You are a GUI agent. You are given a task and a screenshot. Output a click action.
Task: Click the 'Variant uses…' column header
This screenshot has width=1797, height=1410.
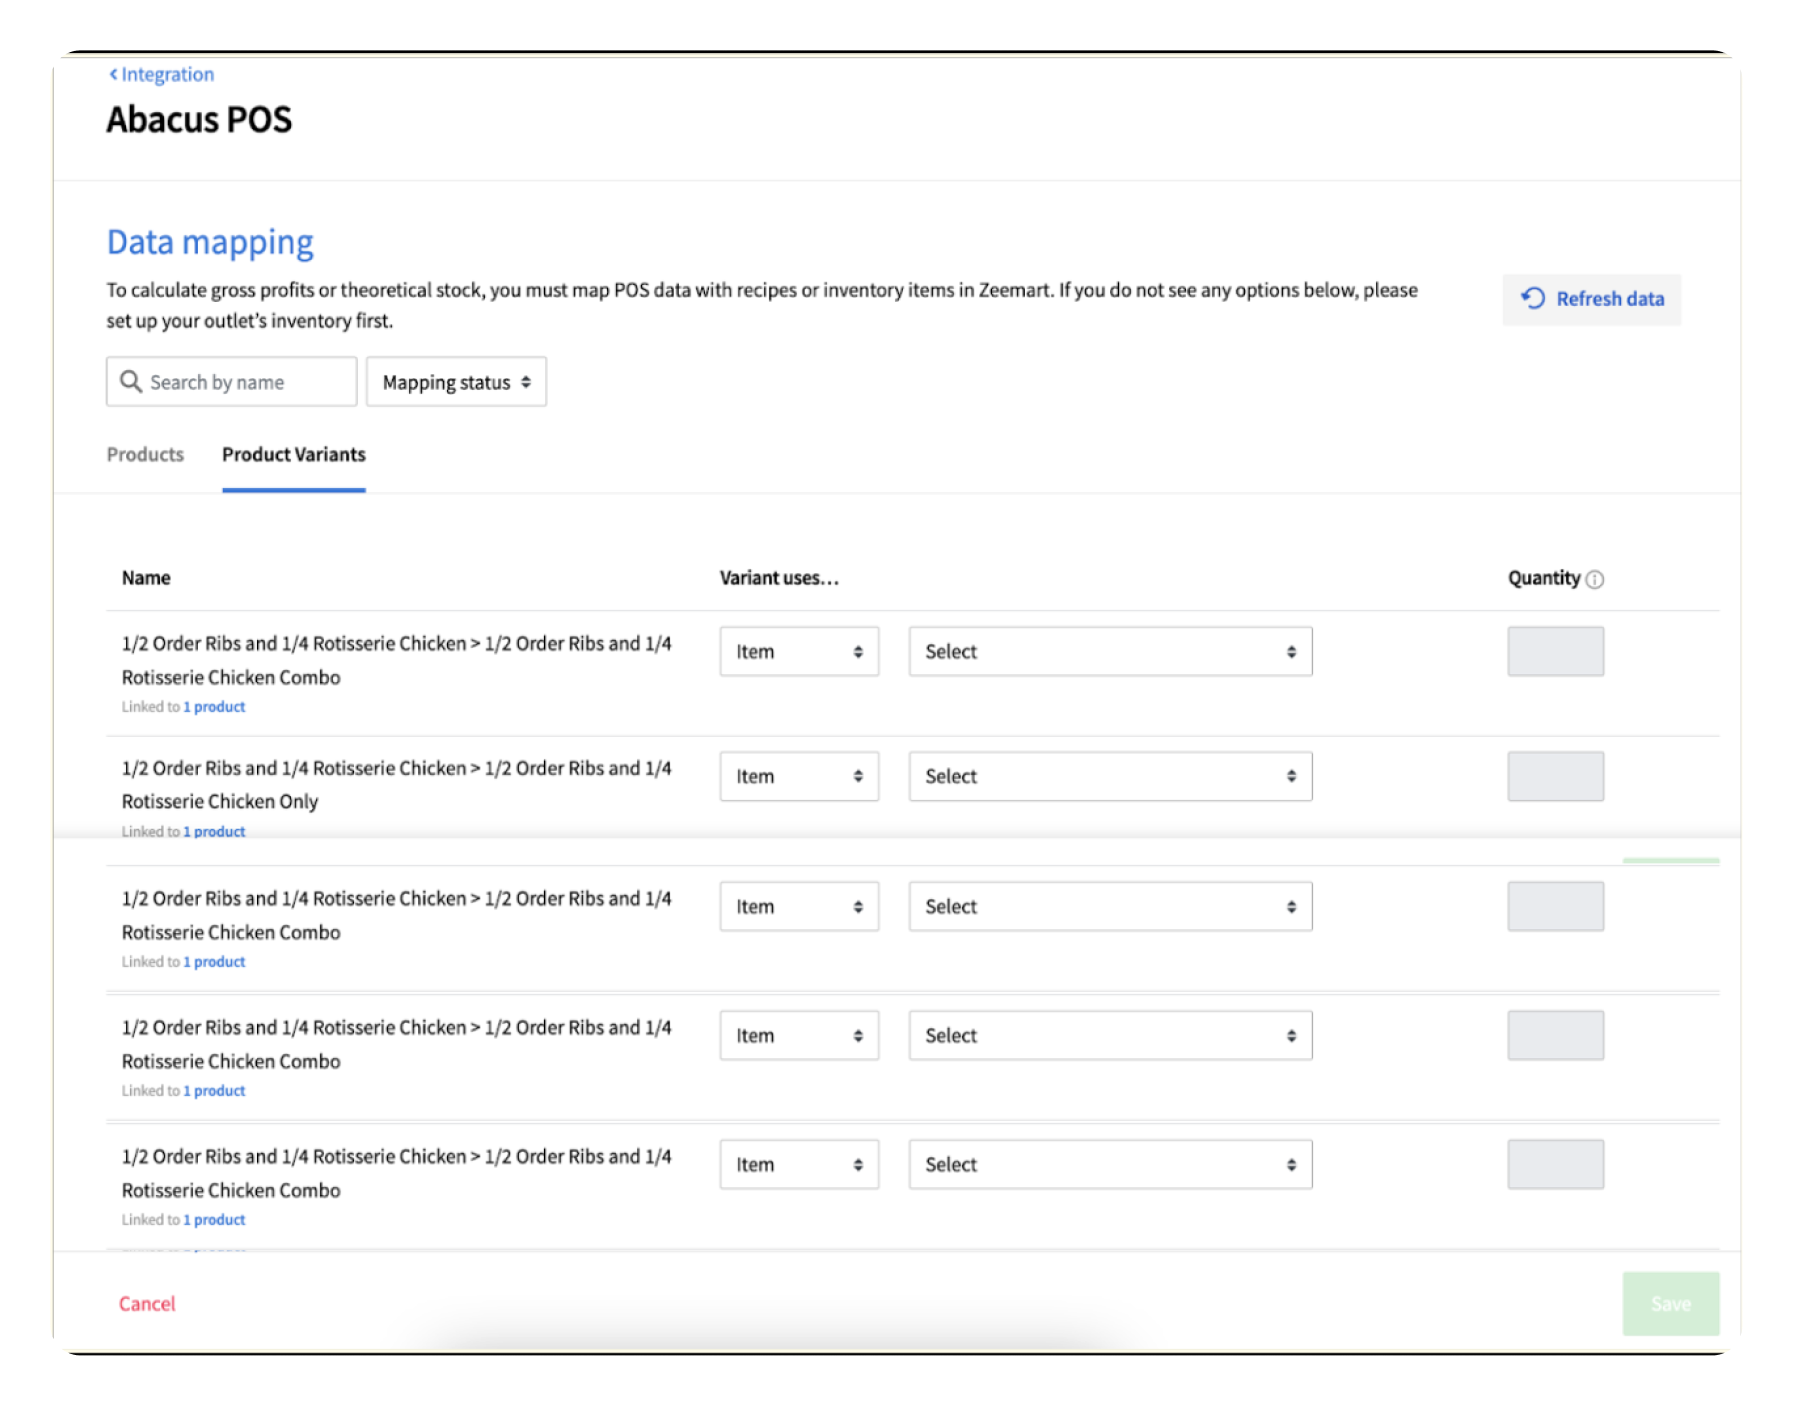pyautogui.click(x=779, y=578)
